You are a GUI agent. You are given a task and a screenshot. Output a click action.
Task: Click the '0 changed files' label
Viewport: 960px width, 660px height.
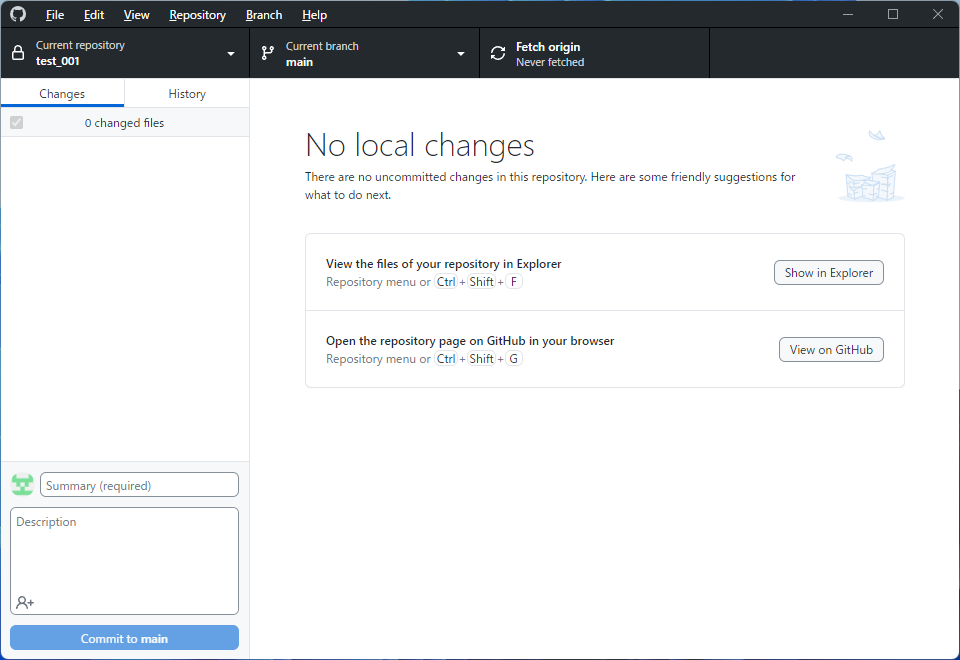[124, 122]
